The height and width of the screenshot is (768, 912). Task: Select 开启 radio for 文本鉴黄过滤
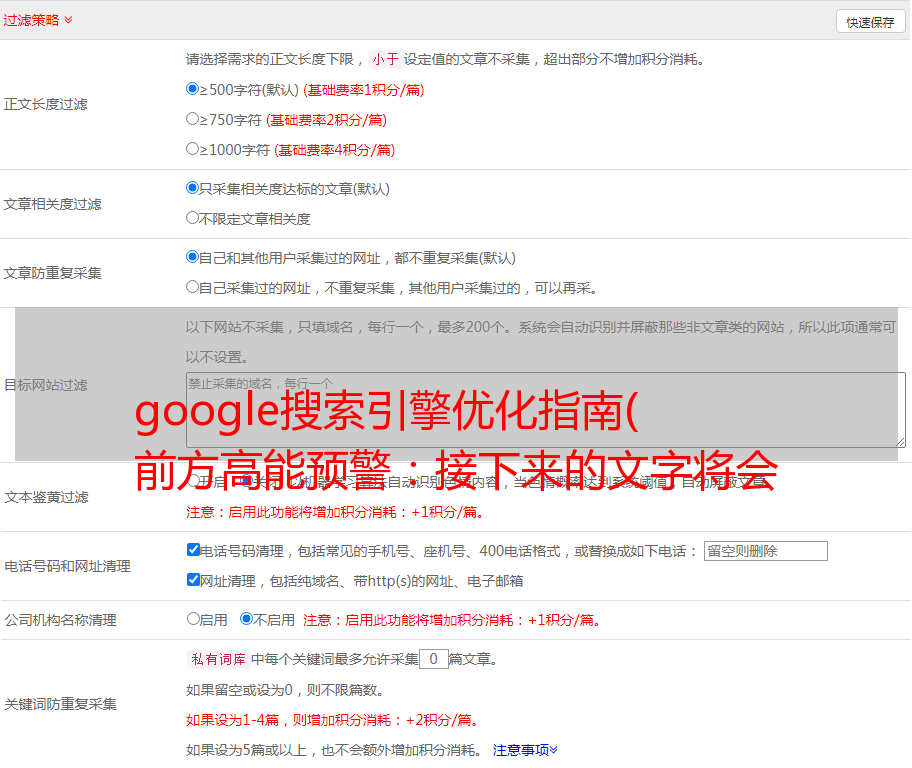[192, 481]
